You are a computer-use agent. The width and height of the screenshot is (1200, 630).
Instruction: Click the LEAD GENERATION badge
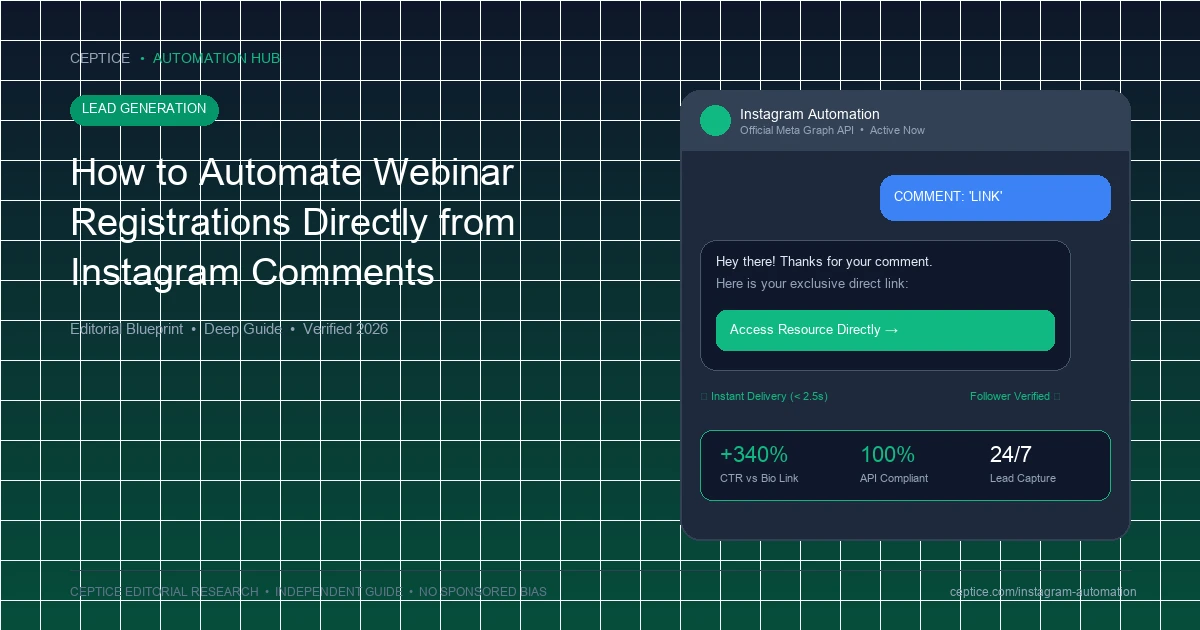pos(144,109)
